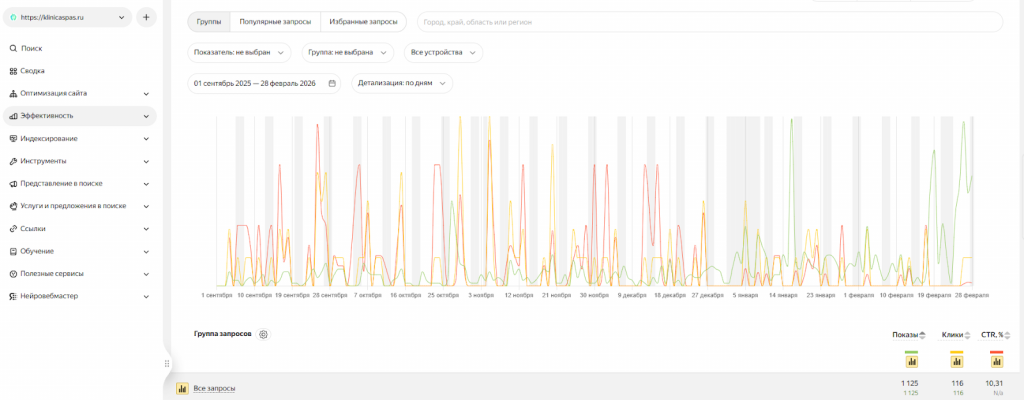The height and width of the screenshot is (400, 1024).
Task: Open Поиск in the sidebar menu
Action: 31,48
